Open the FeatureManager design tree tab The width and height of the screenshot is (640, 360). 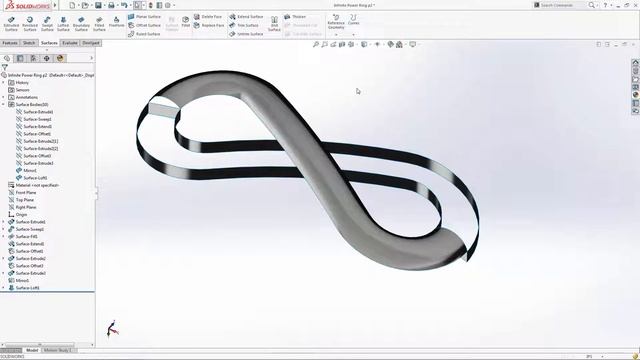click(7, 58)
